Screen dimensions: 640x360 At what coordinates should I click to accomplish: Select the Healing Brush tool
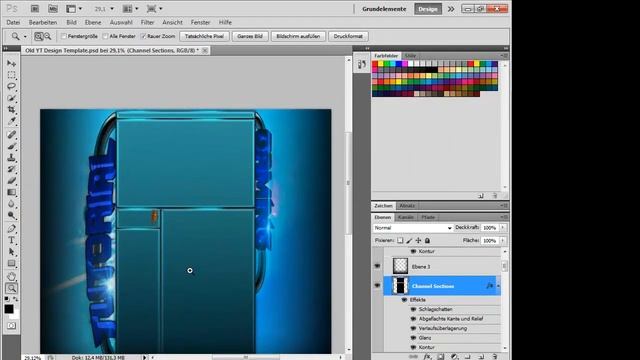[x=11, y=135]
